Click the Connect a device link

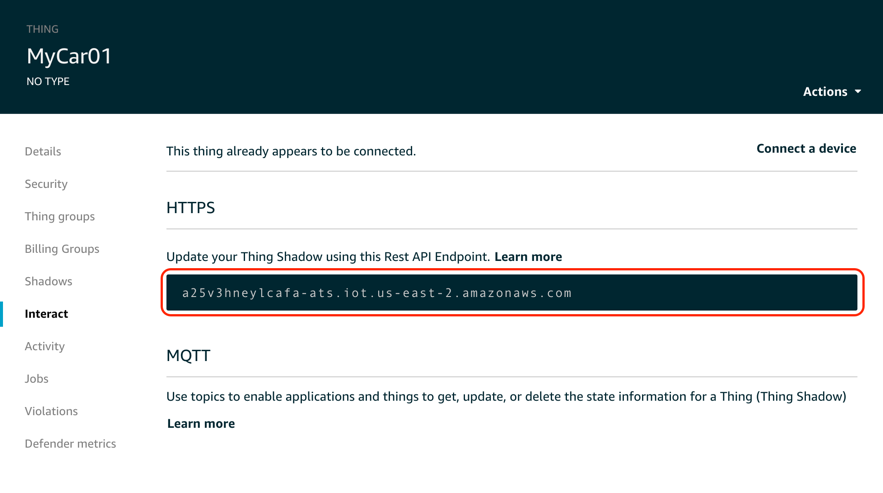coord(806,149)
